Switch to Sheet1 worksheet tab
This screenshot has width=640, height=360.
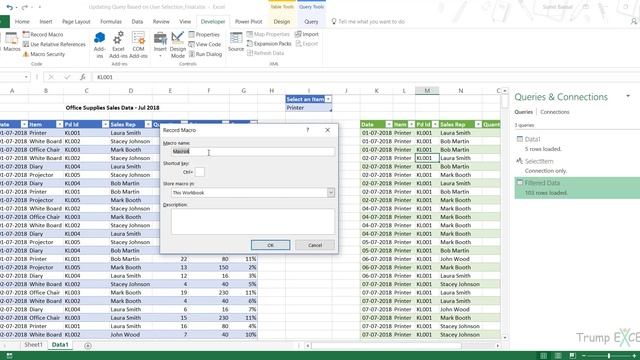33,345
